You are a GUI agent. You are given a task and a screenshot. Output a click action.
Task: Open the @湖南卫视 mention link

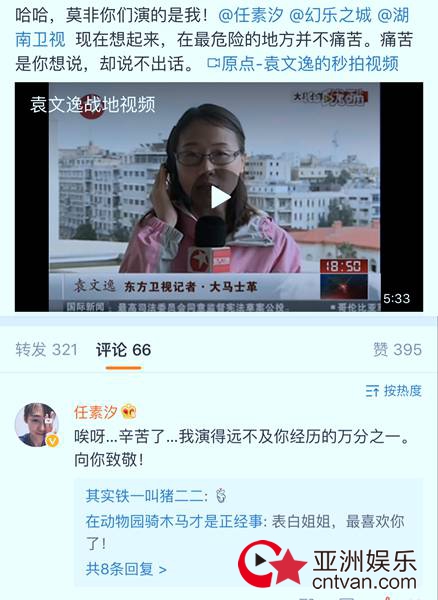[212, 28]
